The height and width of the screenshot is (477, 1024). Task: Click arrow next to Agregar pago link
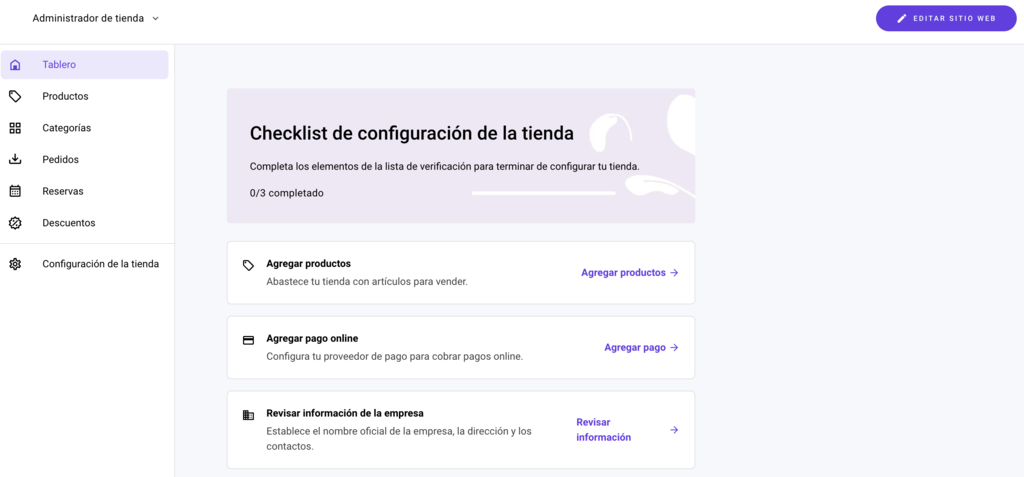674,348
